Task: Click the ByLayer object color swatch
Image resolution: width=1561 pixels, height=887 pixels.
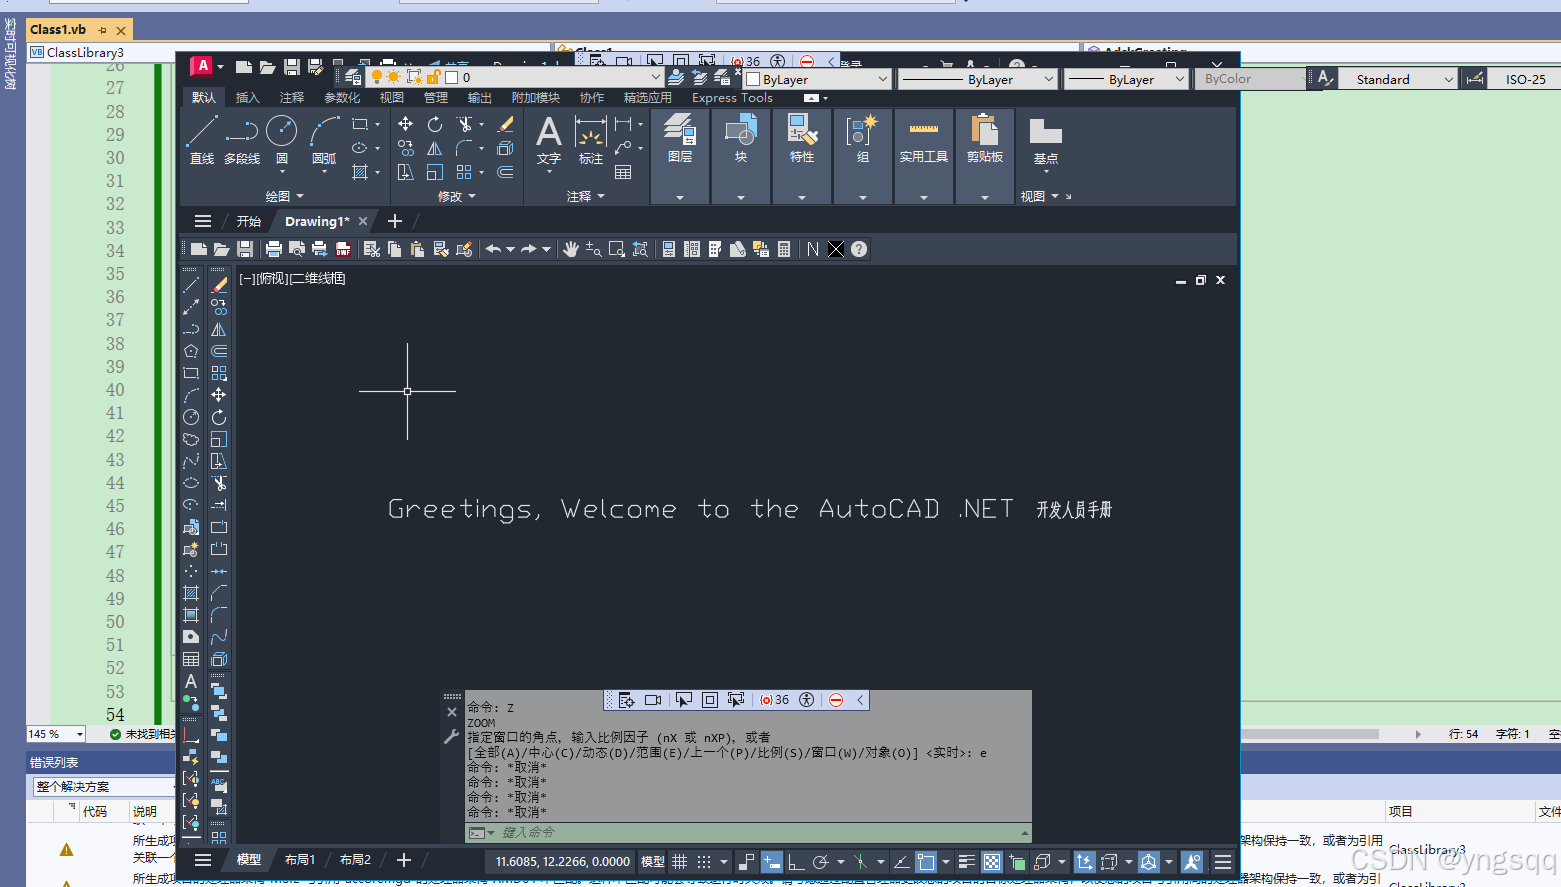Action: (x=754, y=79)
